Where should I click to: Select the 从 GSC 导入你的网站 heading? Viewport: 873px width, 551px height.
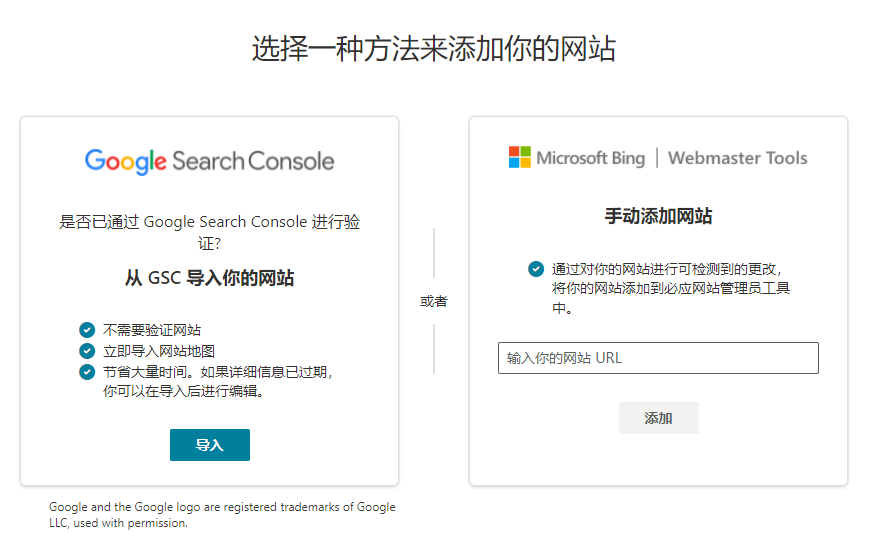click(209, 278)
